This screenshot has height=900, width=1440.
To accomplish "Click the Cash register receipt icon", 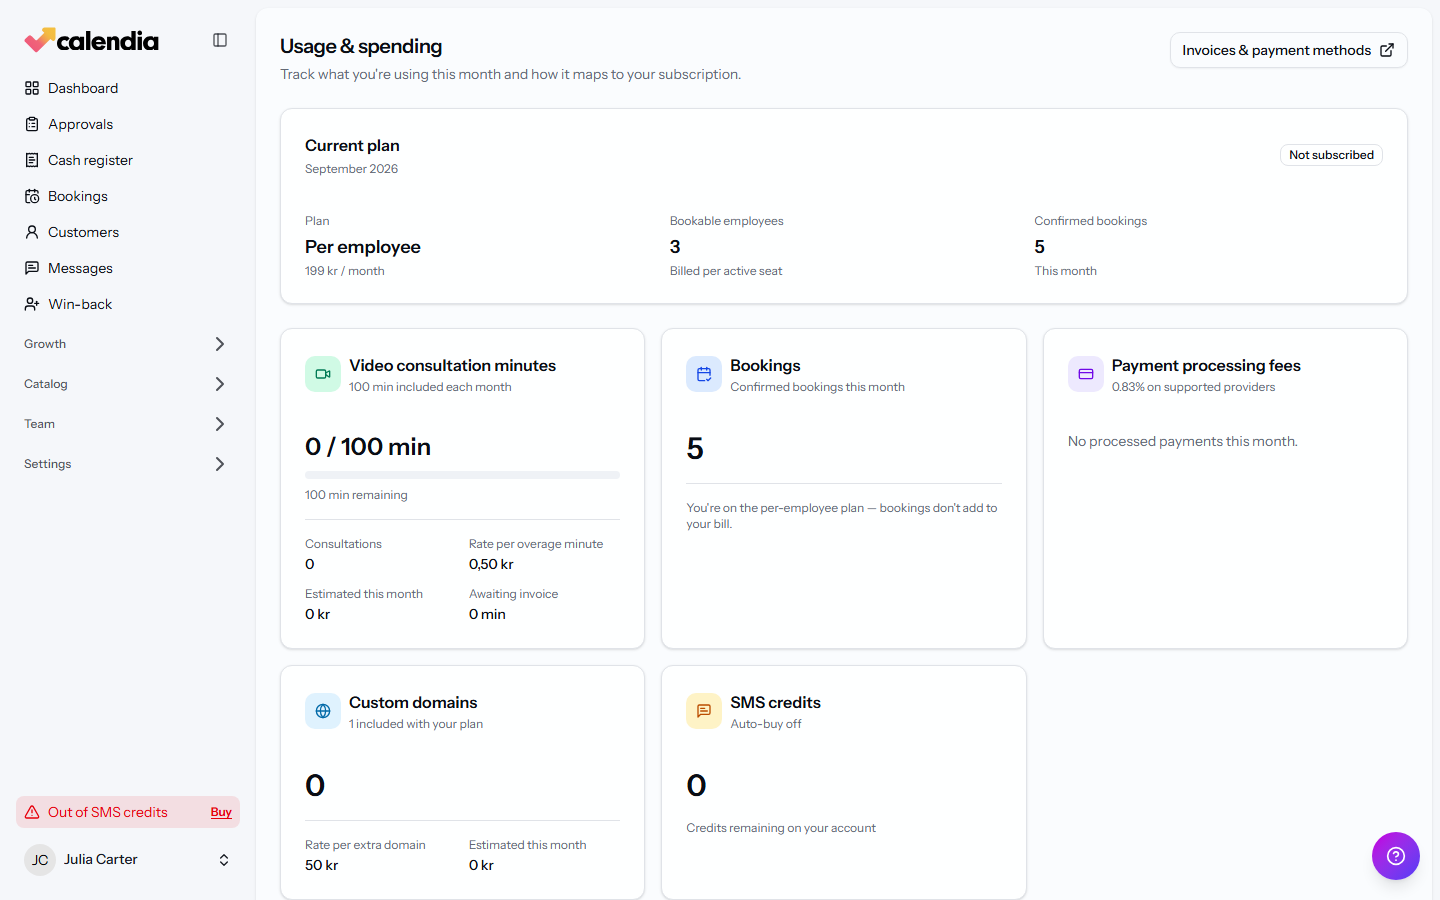I will click(x=32, y=160).
